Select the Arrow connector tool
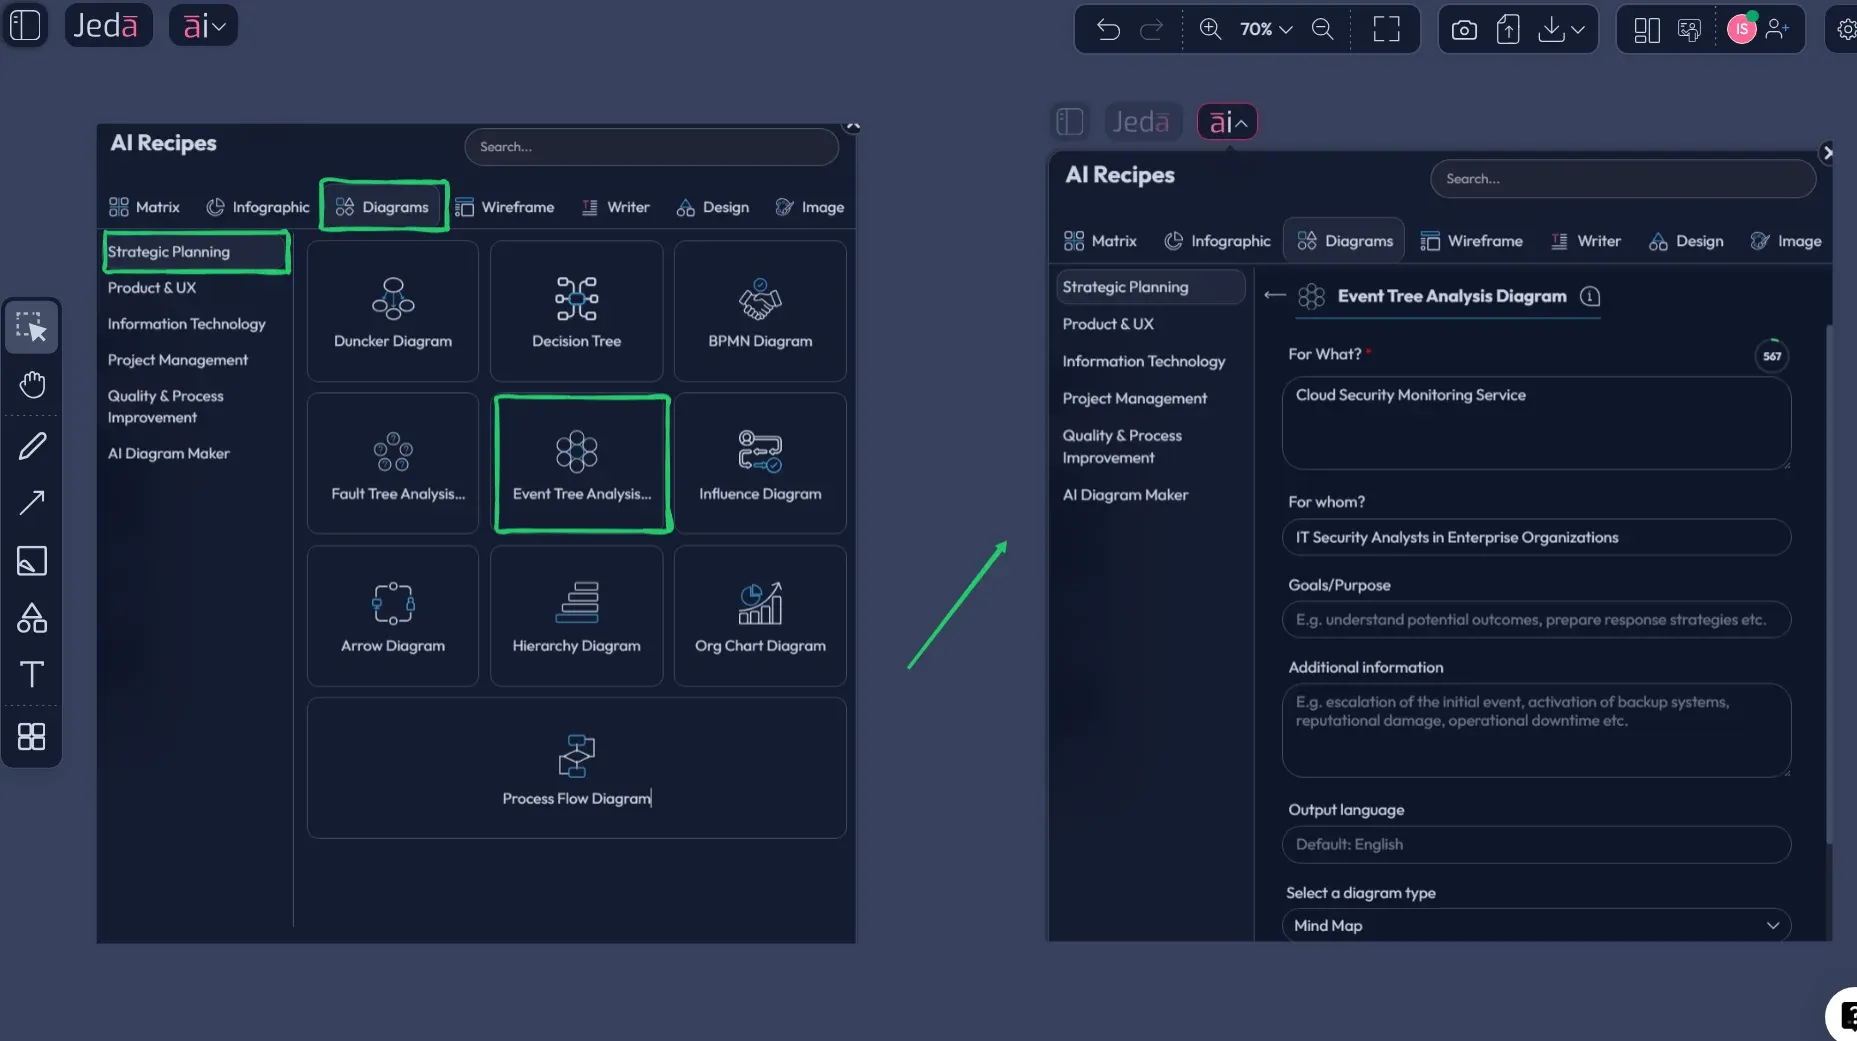 point(32,503)
